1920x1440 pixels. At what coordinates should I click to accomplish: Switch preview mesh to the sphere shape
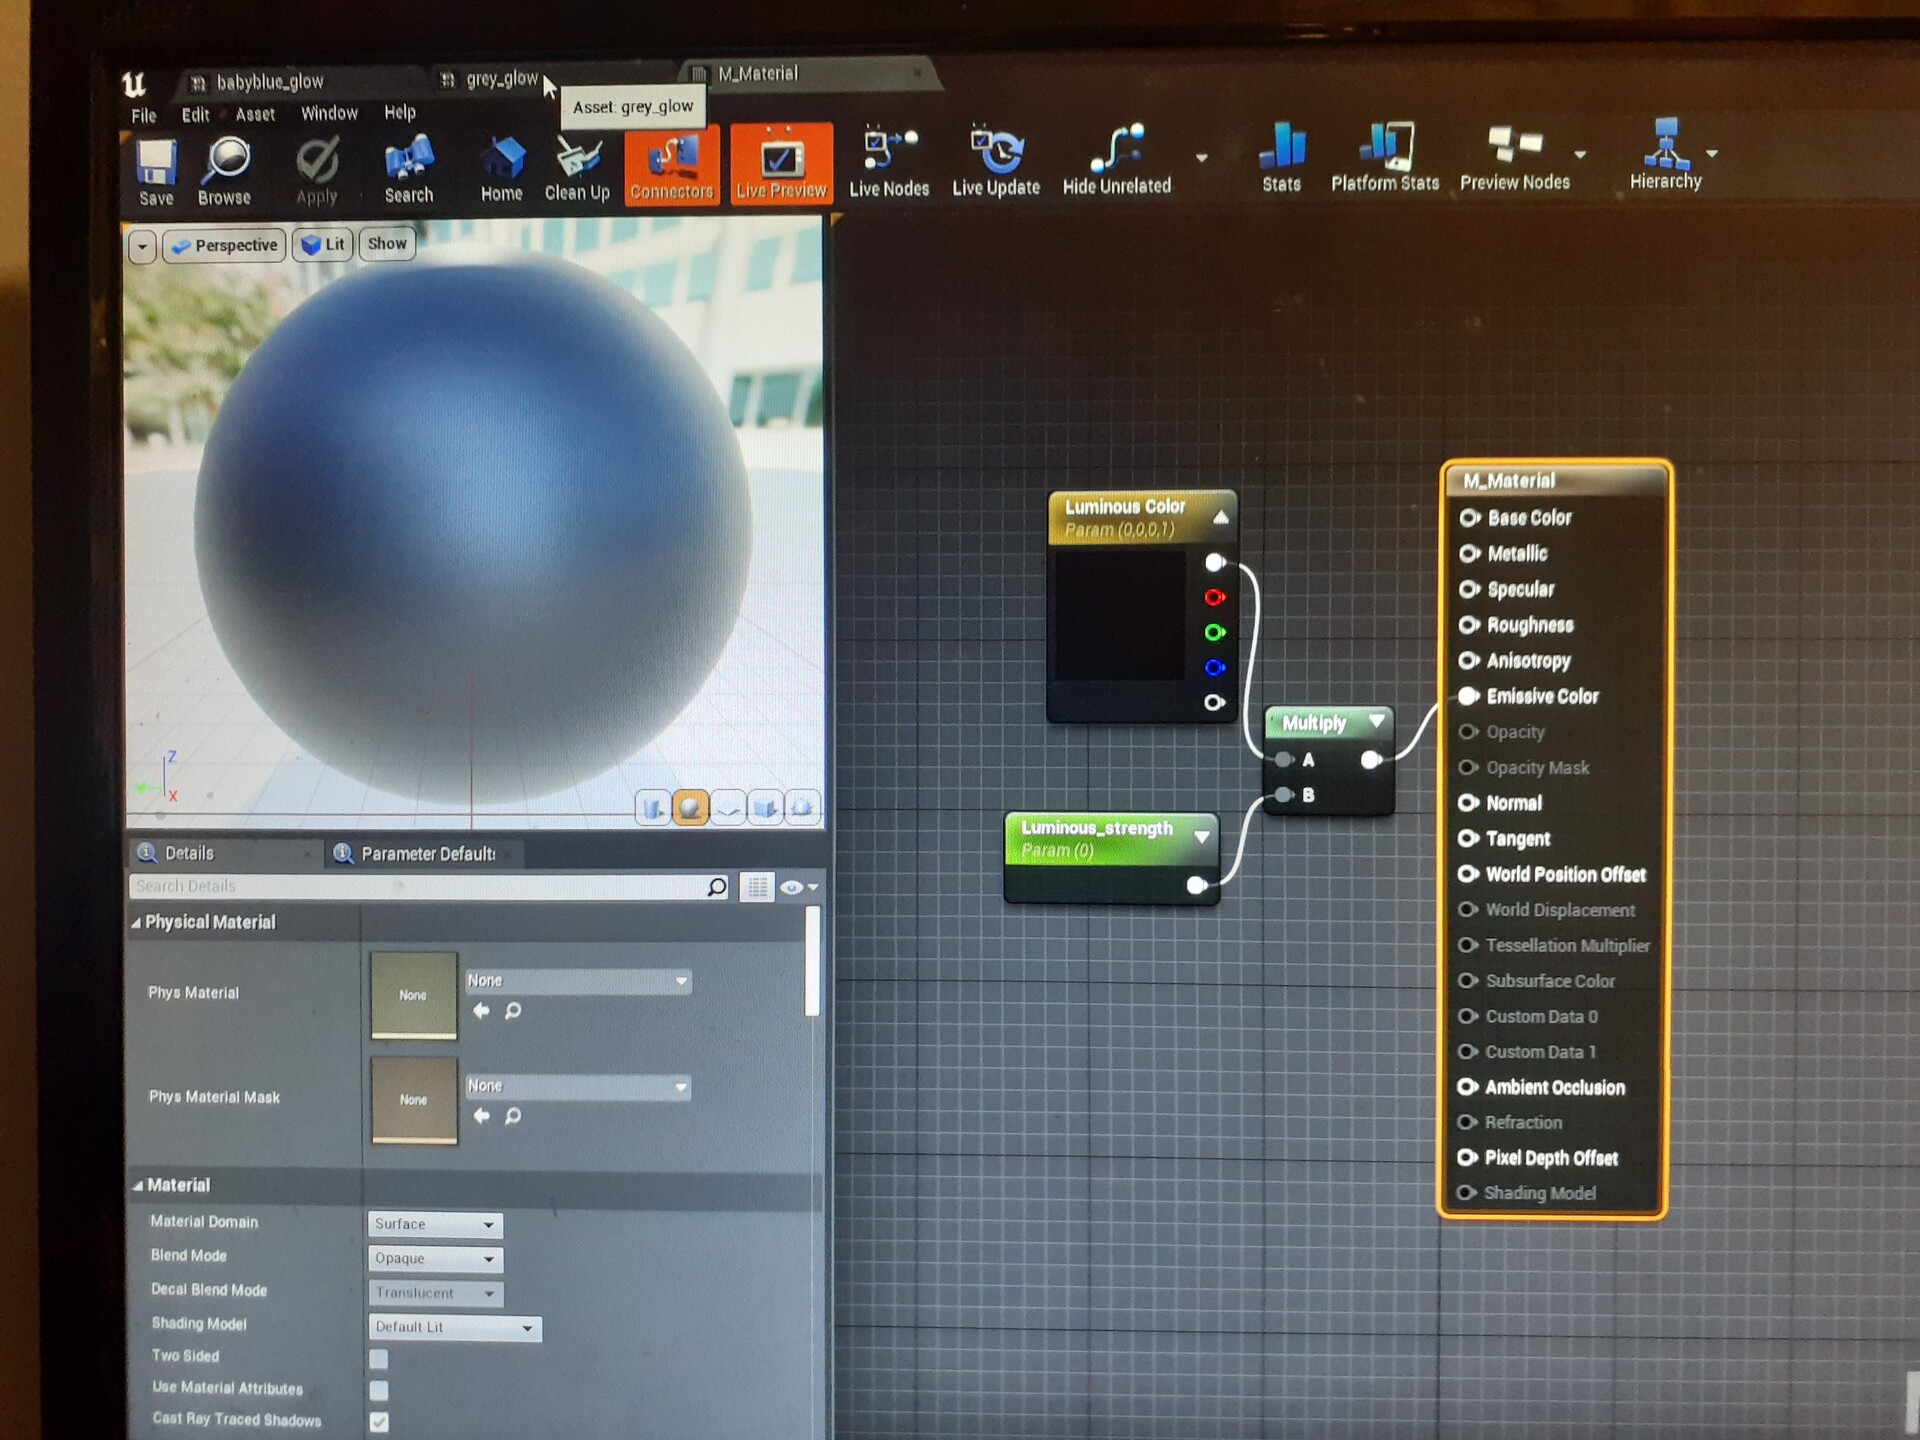(x=692, y=807)
